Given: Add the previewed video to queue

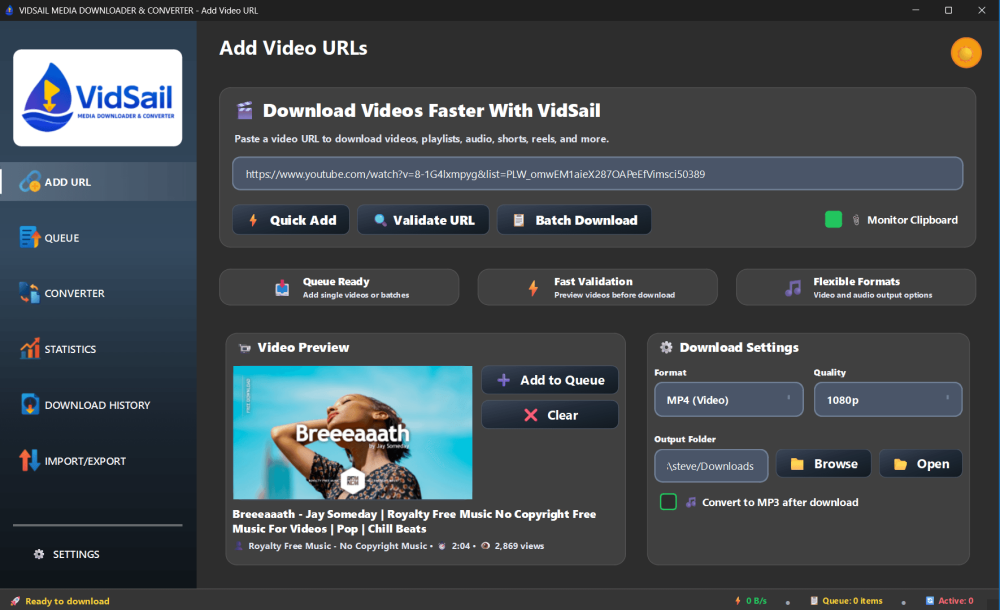Looking at the screenshot, I should click(550, 380).
